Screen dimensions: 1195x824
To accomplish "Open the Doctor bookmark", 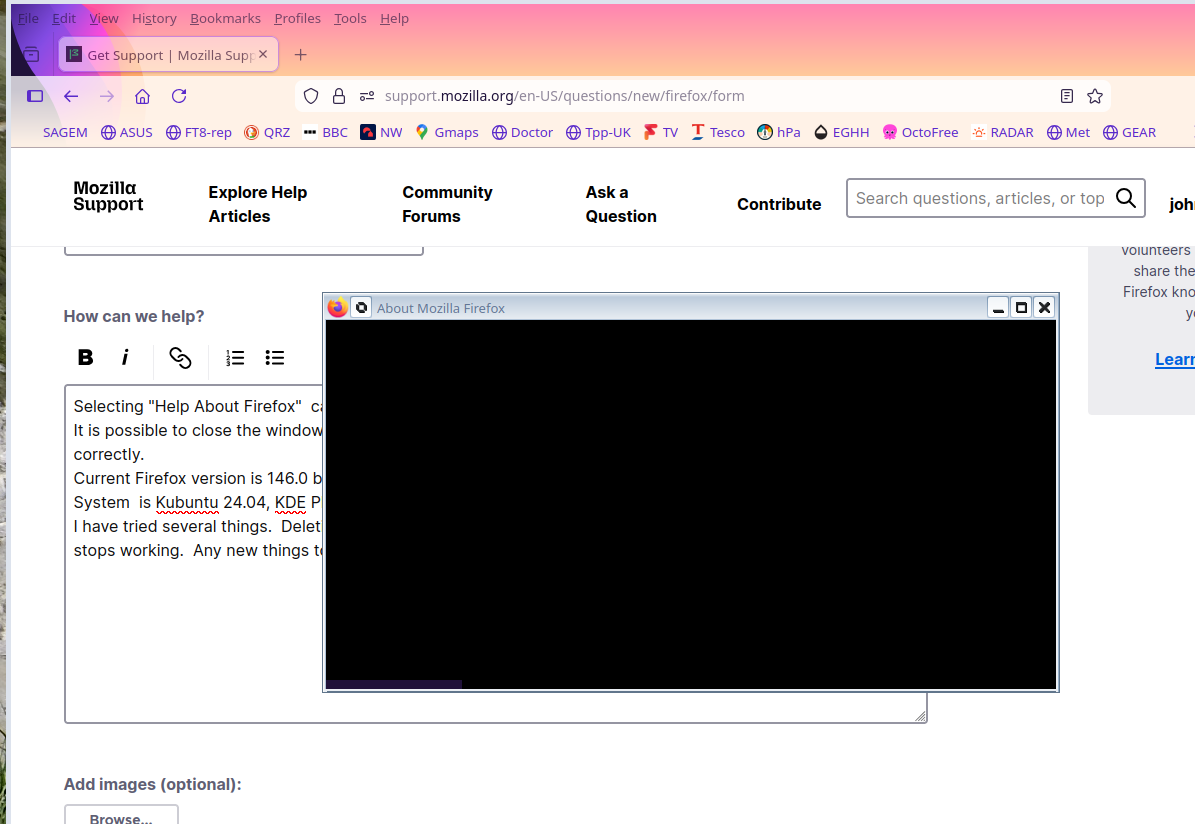I will click(522, 133).
